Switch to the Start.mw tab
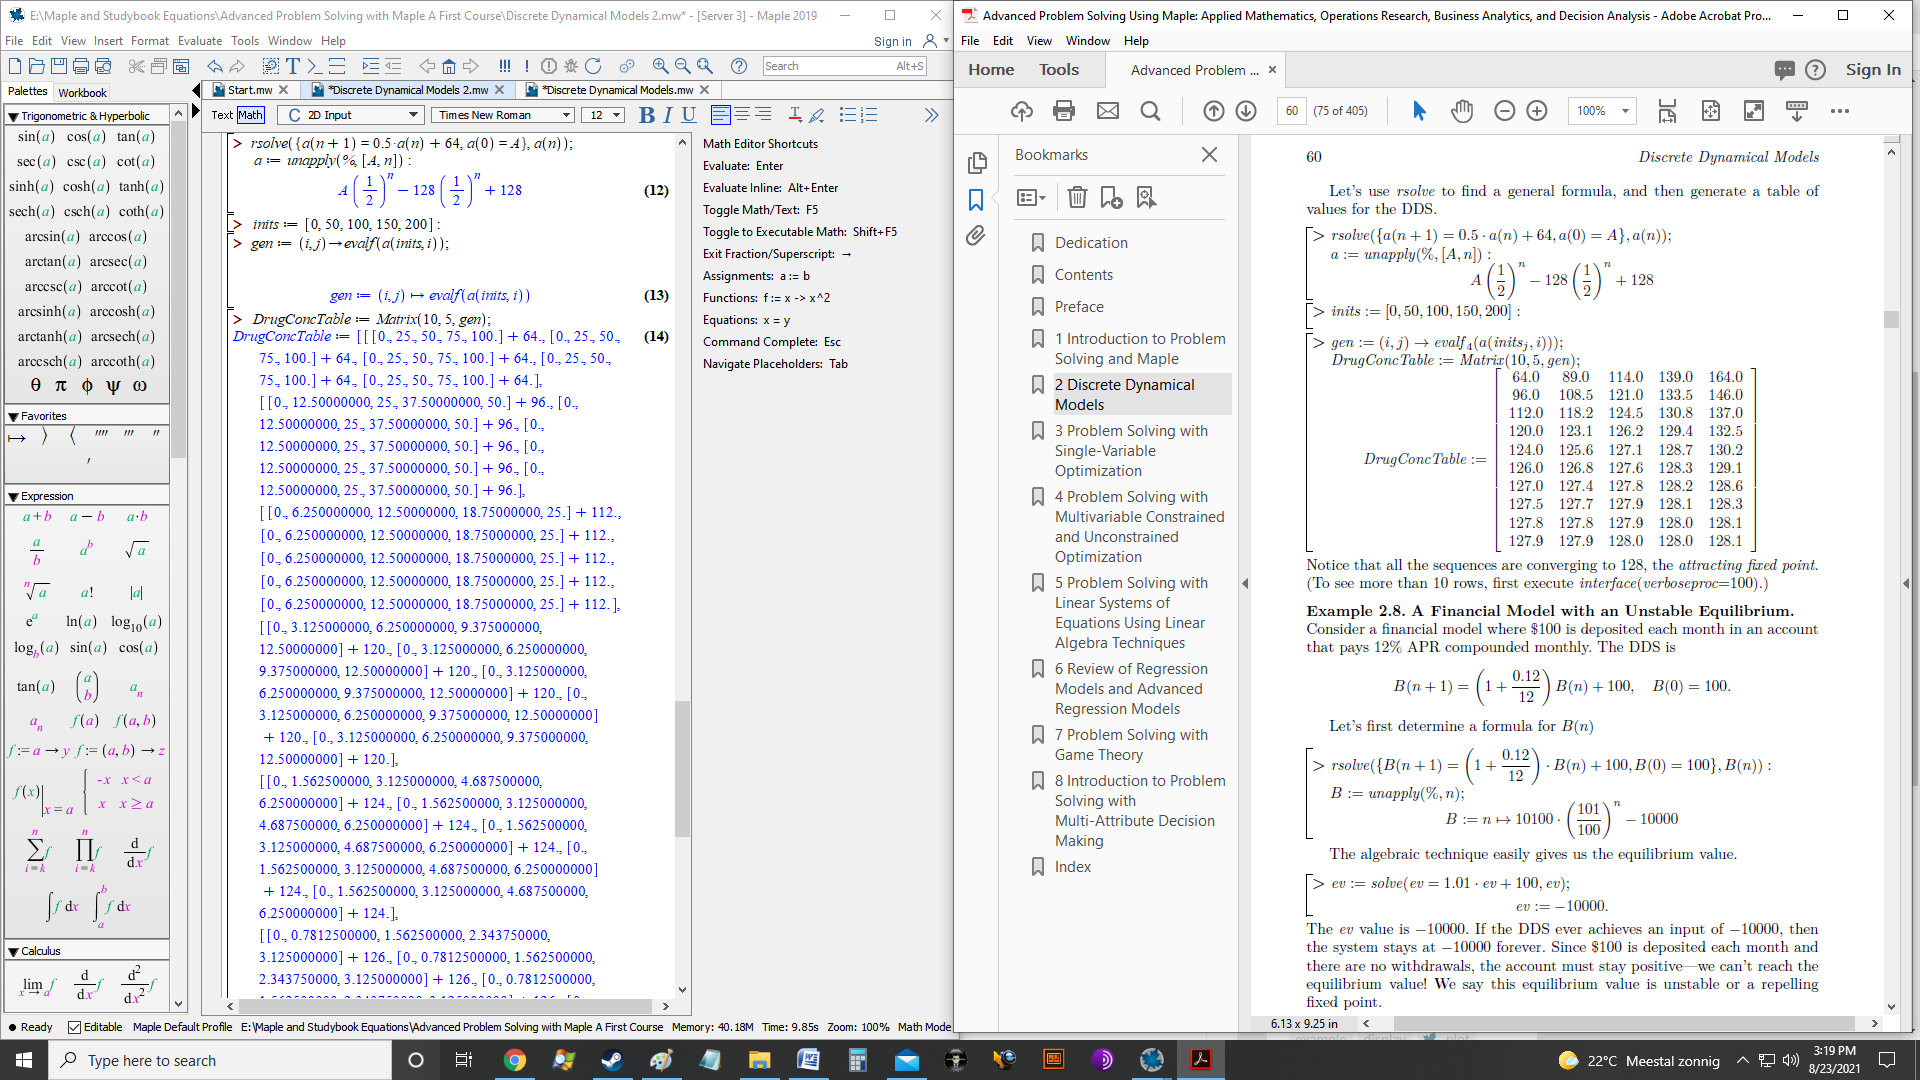This screenshot has width=1920, height=1080. click(x=250, y=90)
